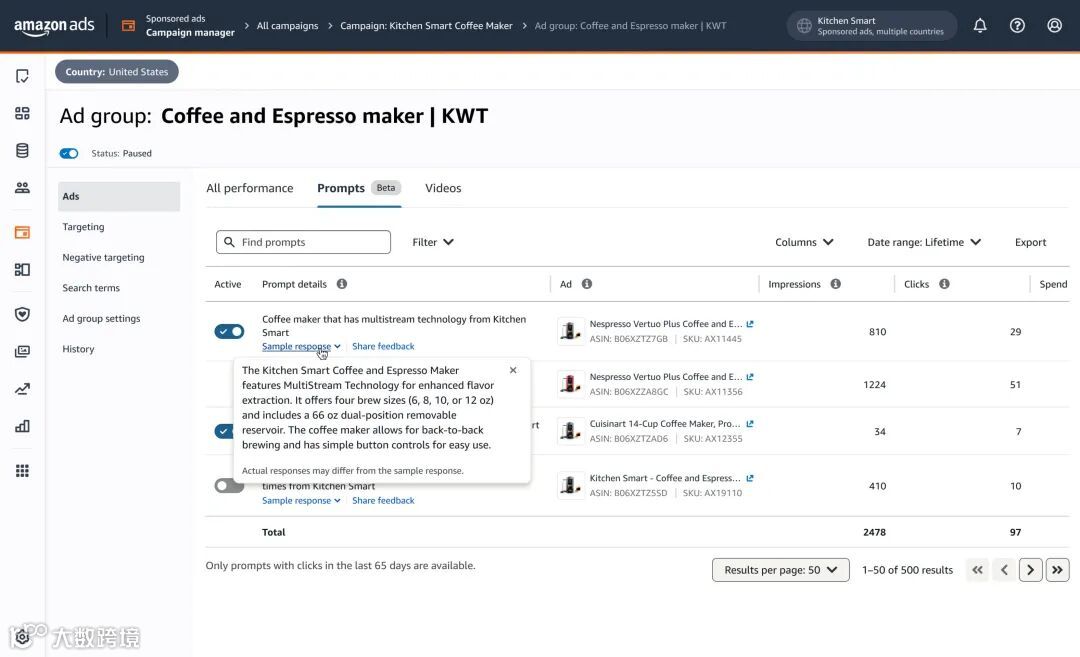Open the audiences people icon in sidebar
Image resolution: width=1080 pixels, height=657 pixels.
pos(22,187)
